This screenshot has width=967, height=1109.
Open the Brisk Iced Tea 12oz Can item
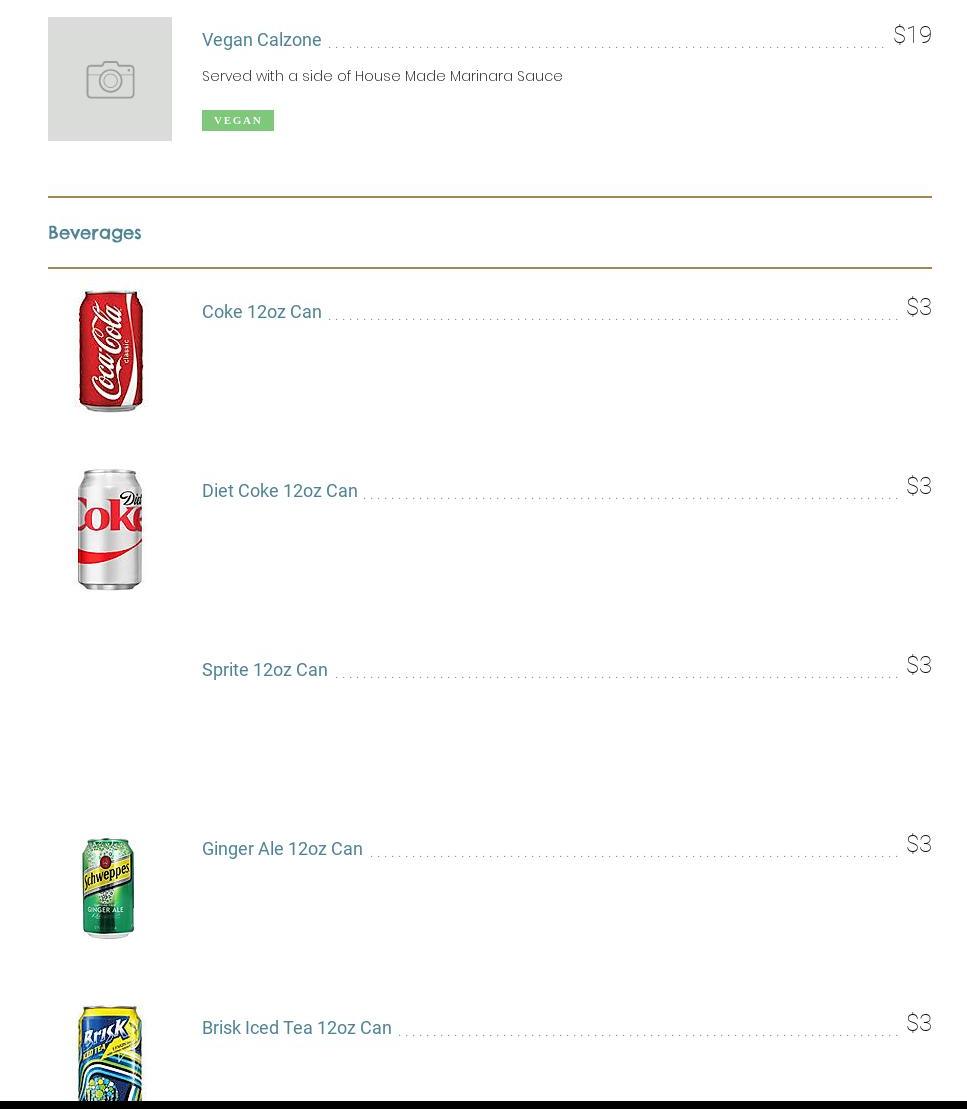point(296,1028)
